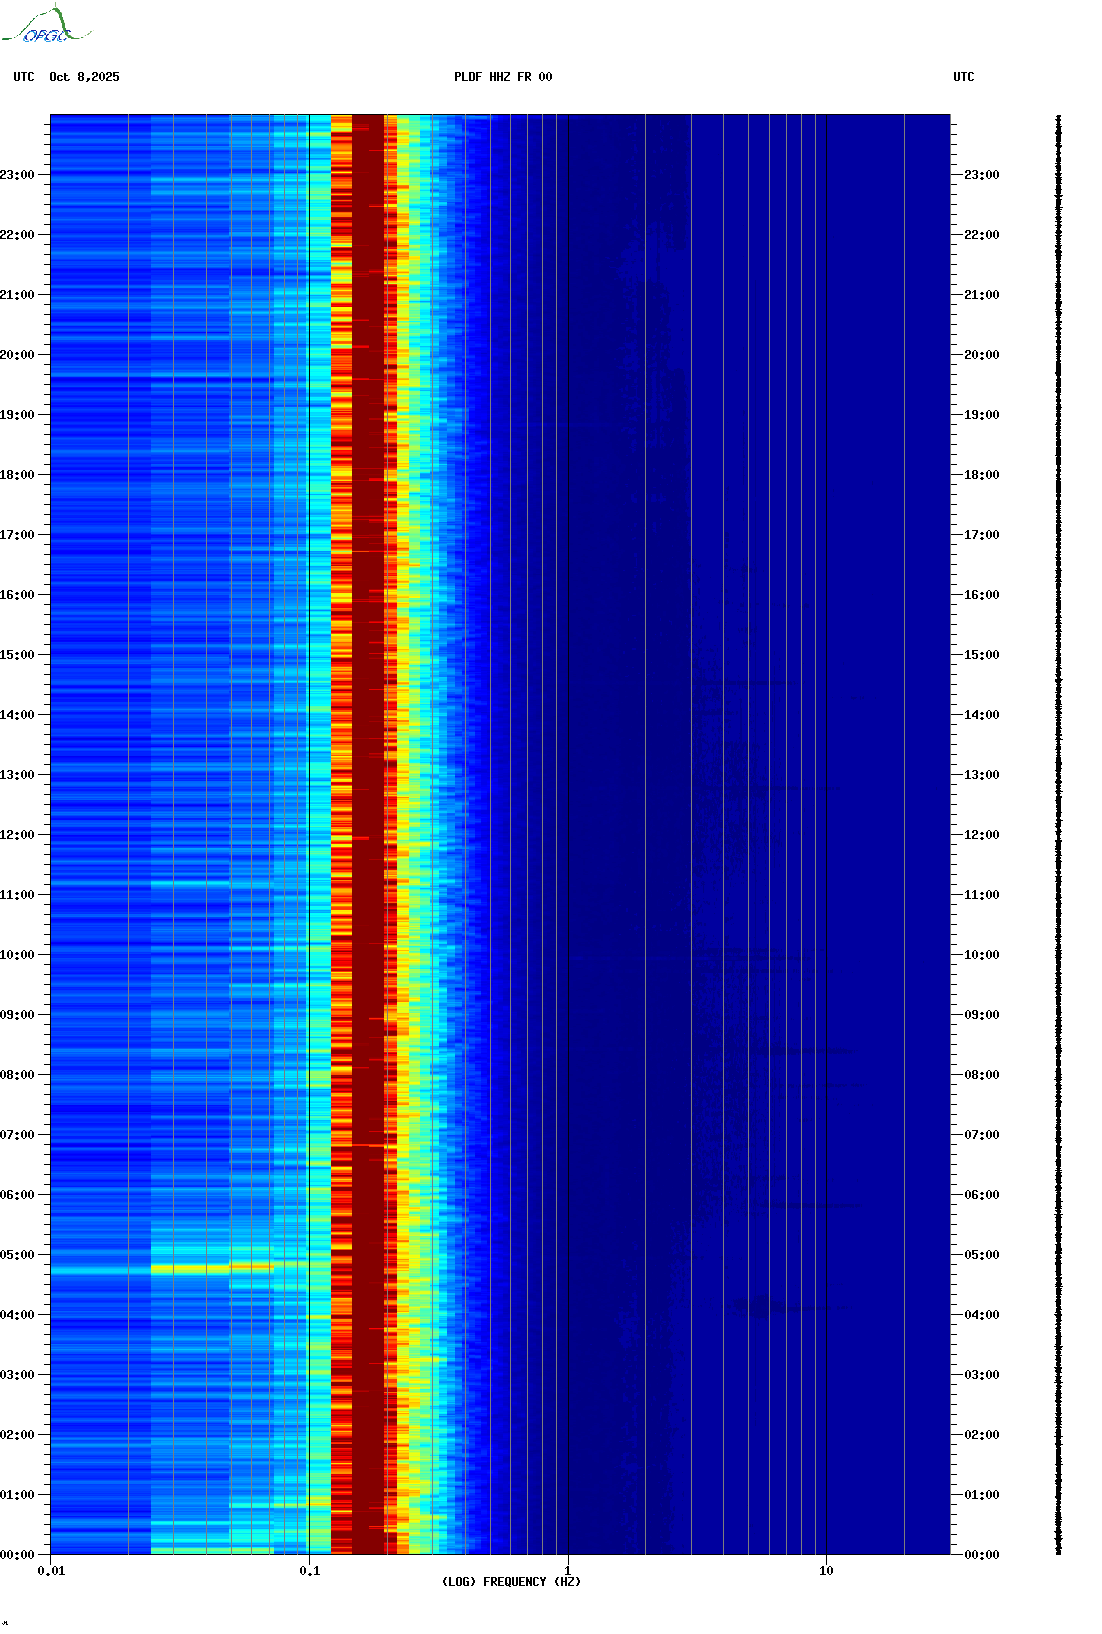Click the seismogram waveform trace strip

[x=1059, y=835]
